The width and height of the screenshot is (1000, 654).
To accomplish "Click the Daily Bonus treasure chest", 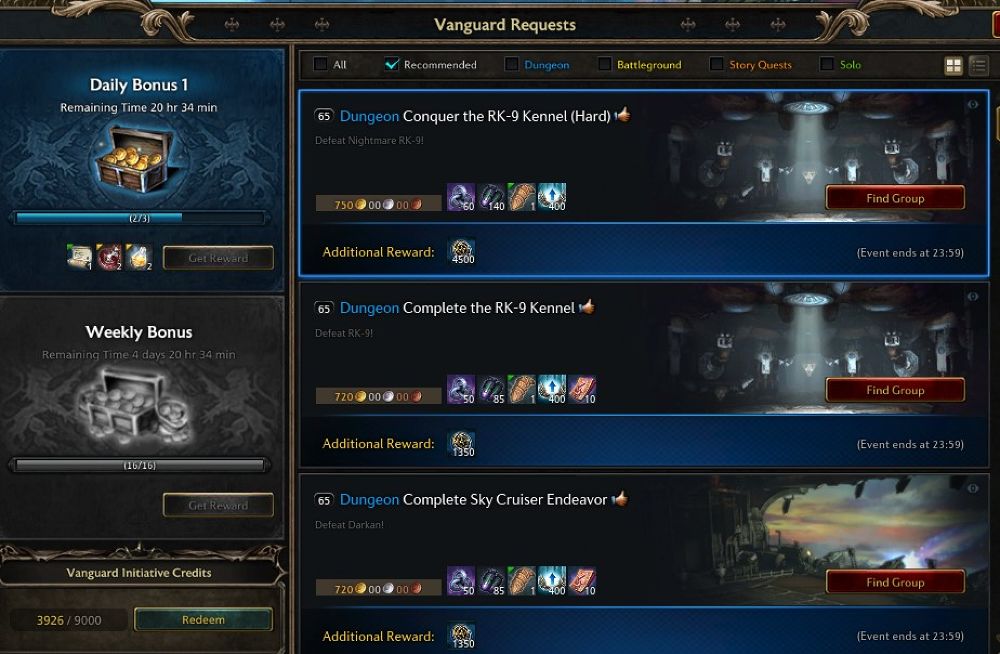I will (134, 160).
